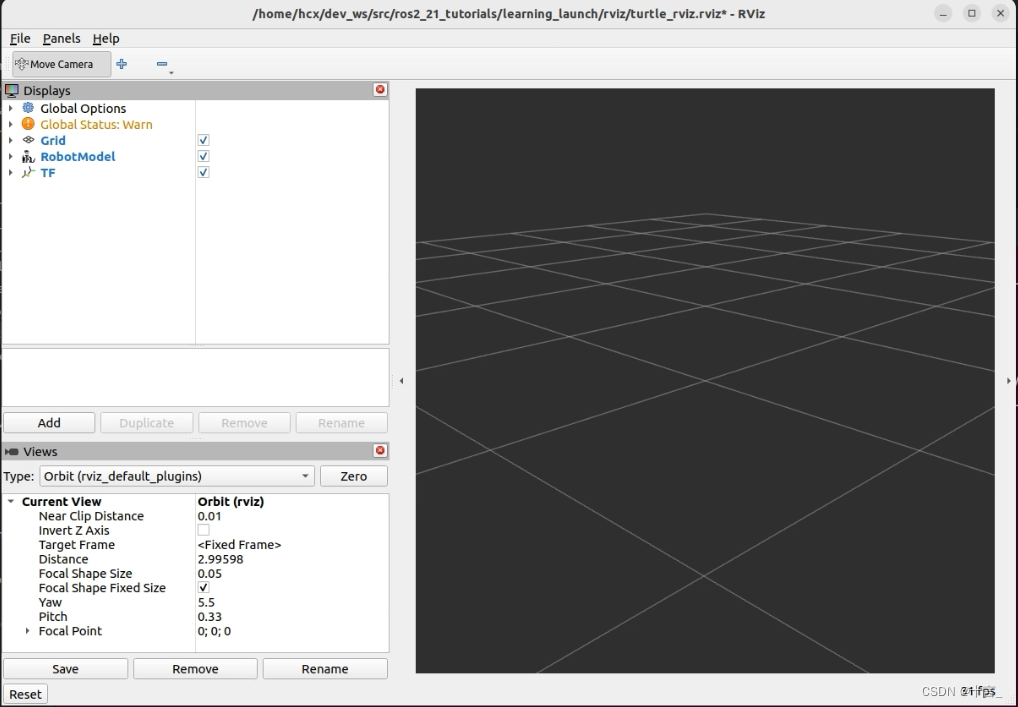Disable the RobotModel display checkbox

coord(203,156)
